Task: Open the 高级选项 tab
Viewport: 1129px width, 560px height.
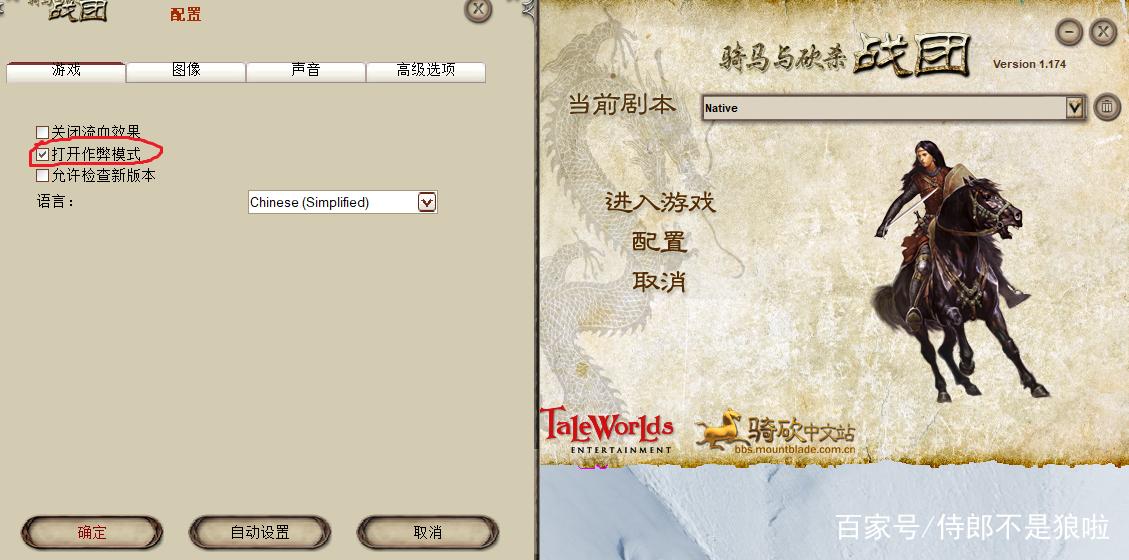Action: (x=426, y=71)
